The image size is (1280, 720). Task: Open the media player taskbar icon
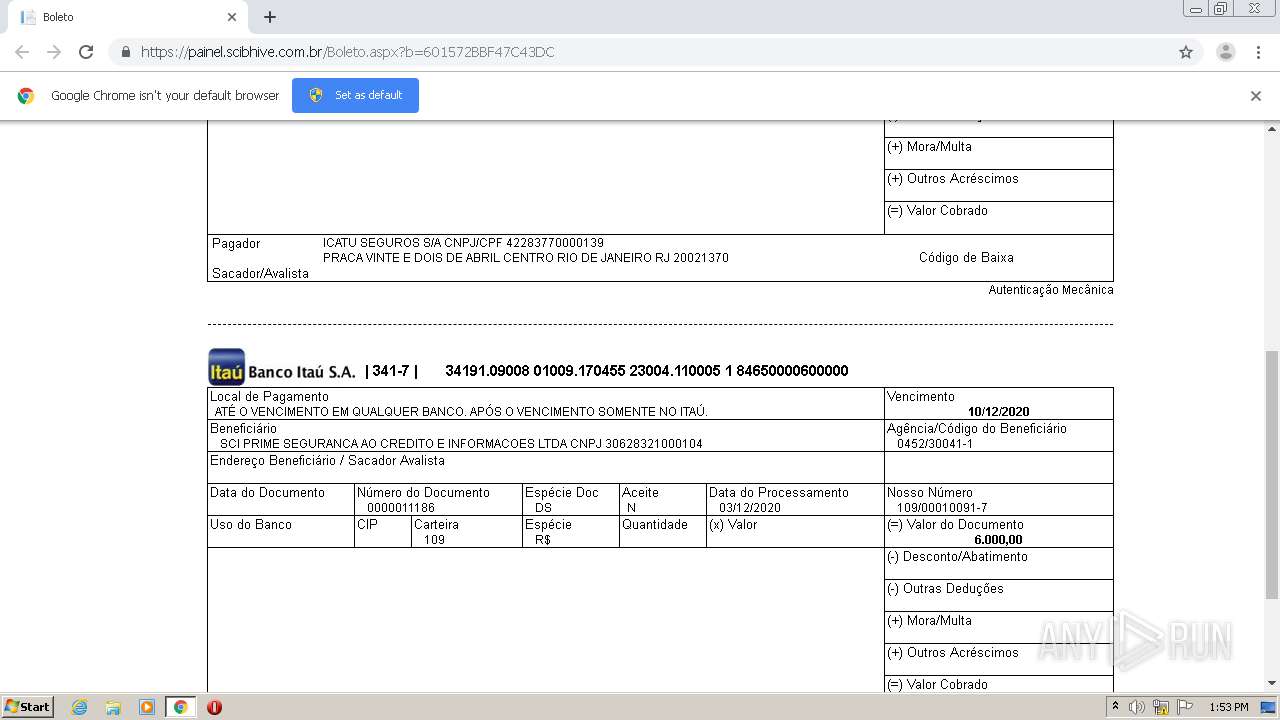click(146, 707)
